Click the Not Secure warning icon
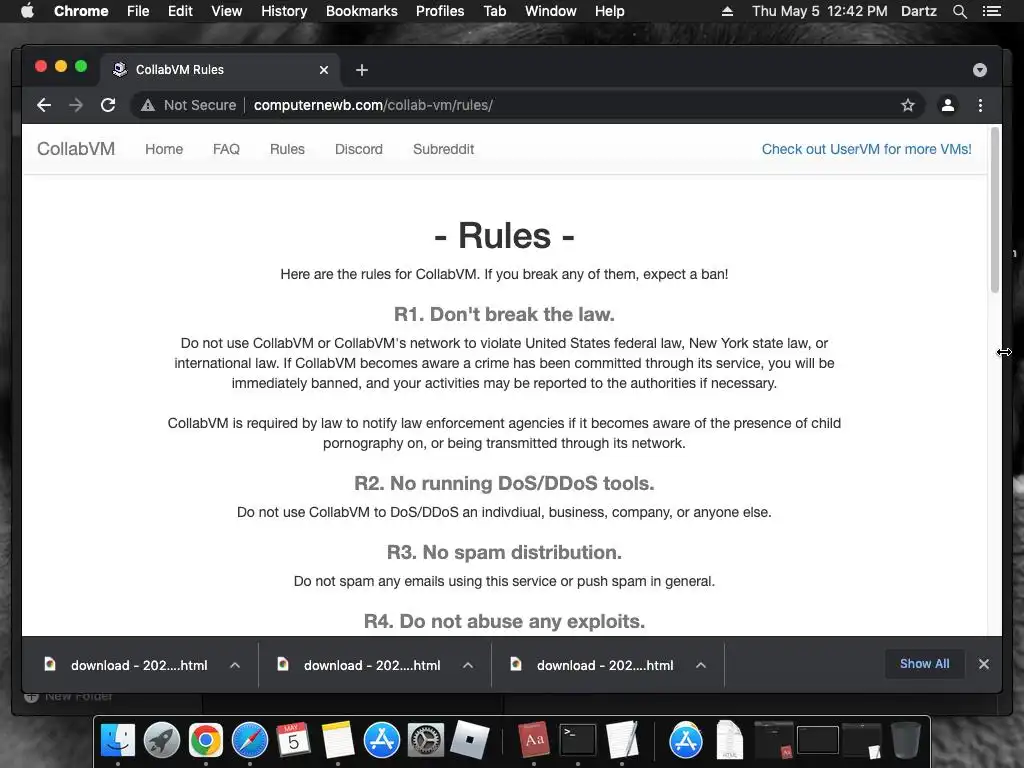1024x768 pixels. (148, 105)
